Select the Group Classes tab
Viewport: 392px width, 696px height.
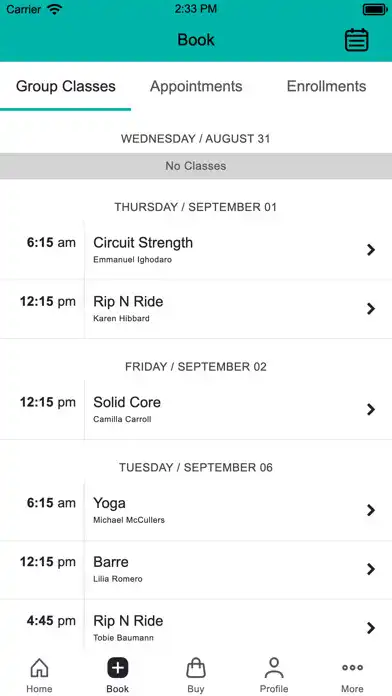[x=66, y=86]
